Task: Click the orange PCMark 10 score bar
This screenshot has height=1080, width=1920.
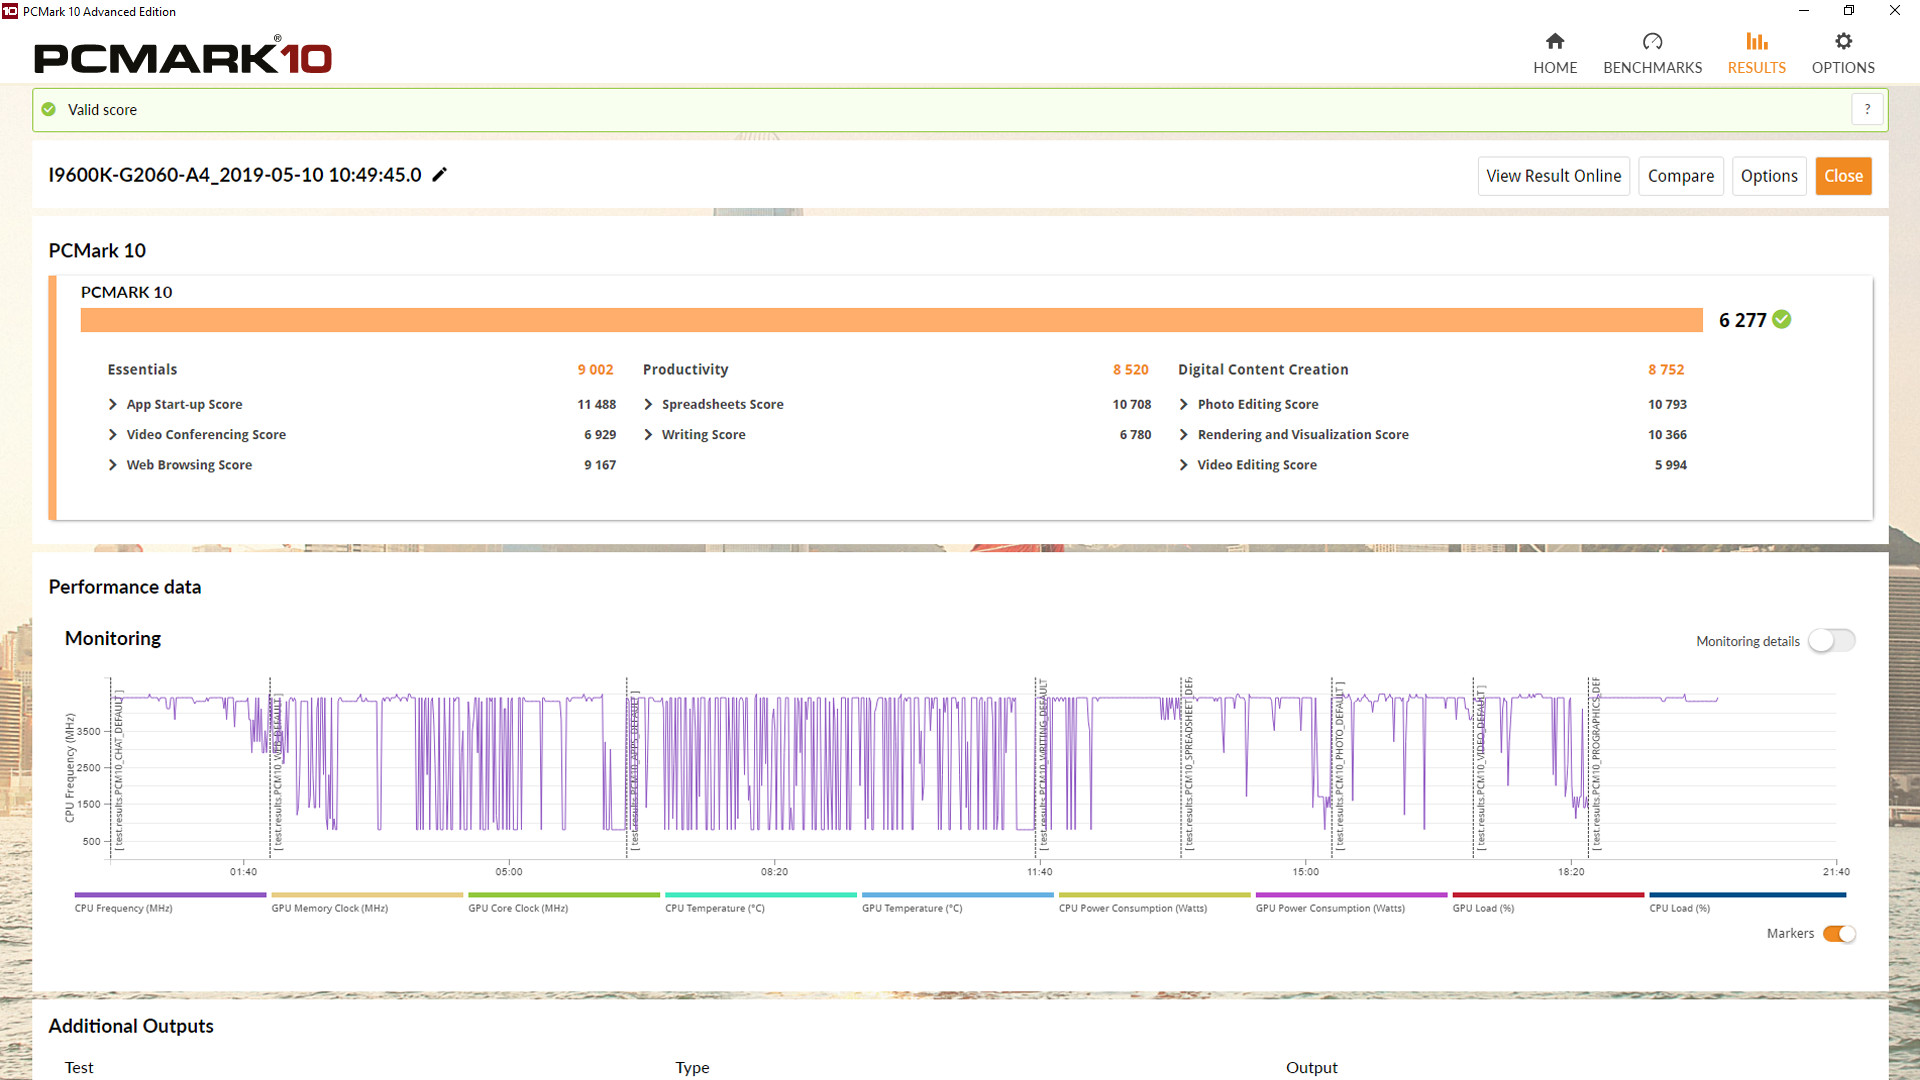Action: click(x=890, y=320)
